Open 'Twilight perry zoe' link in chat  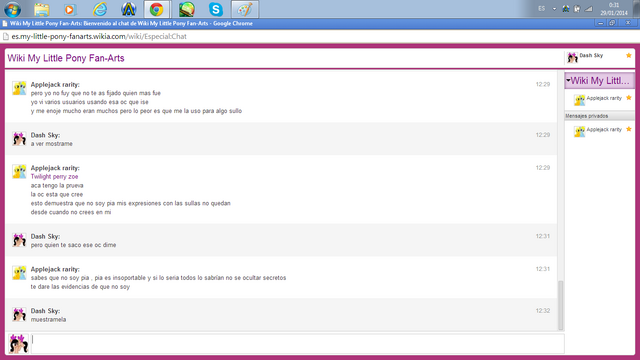[54, 177]
